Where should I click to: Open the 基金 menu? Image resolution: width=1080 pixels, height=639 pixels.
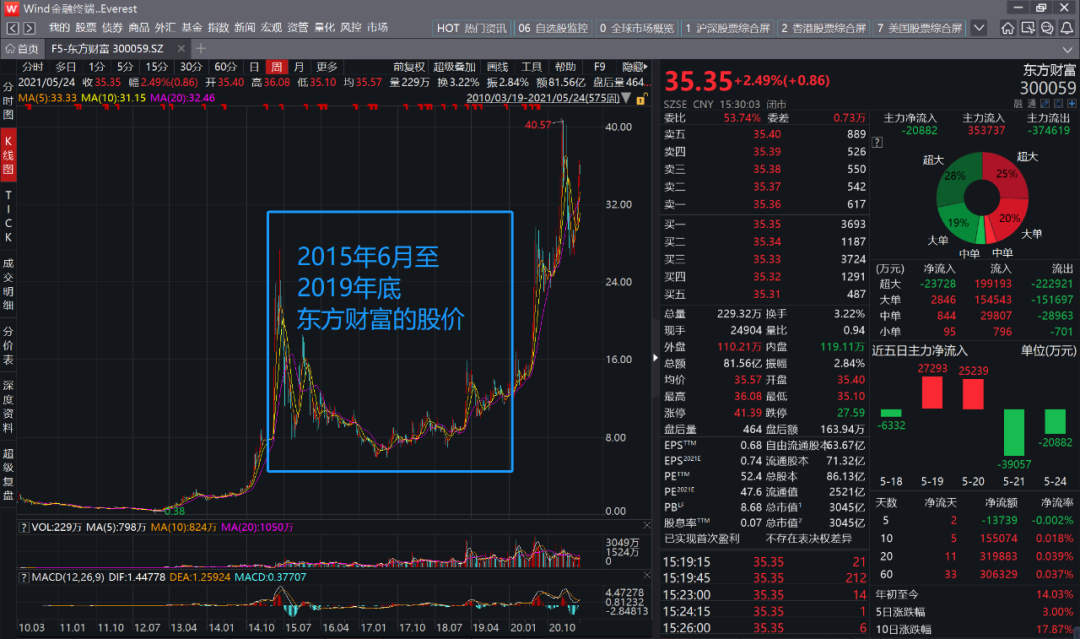(x=192, y=28)
